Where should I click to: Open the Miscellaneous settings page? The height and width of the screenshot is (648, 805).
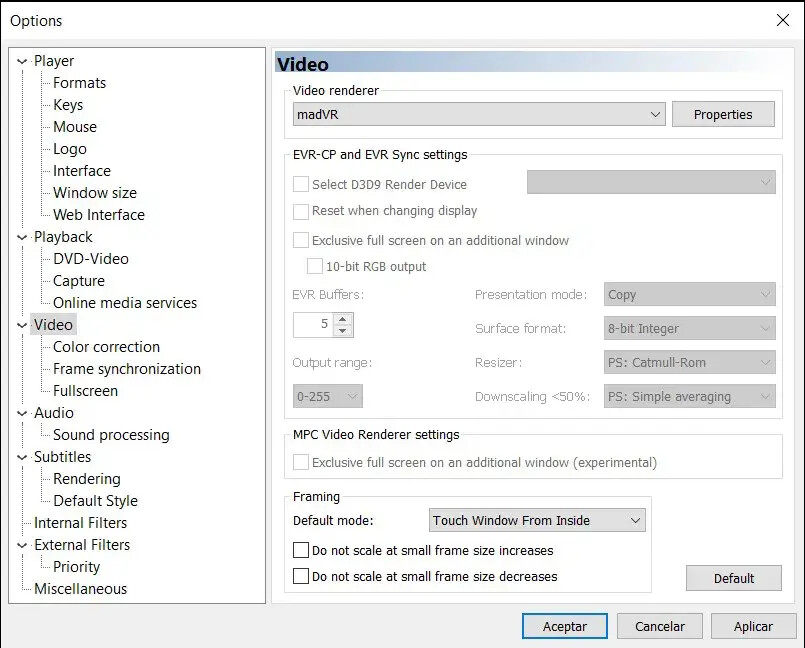(x=80, y=589)
